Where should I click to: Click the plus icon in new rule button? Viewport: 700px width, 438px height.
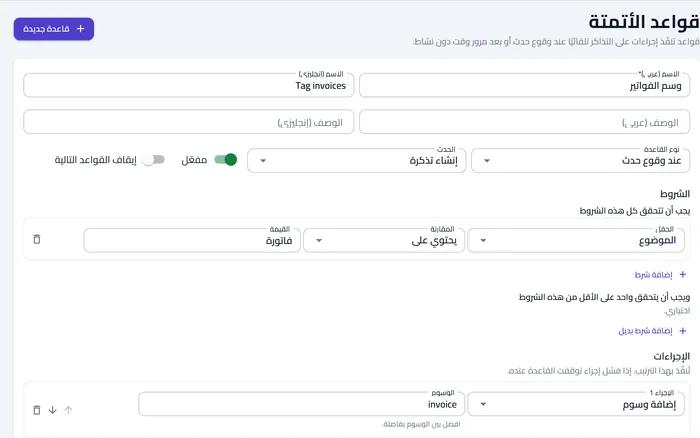coord(80,29)
